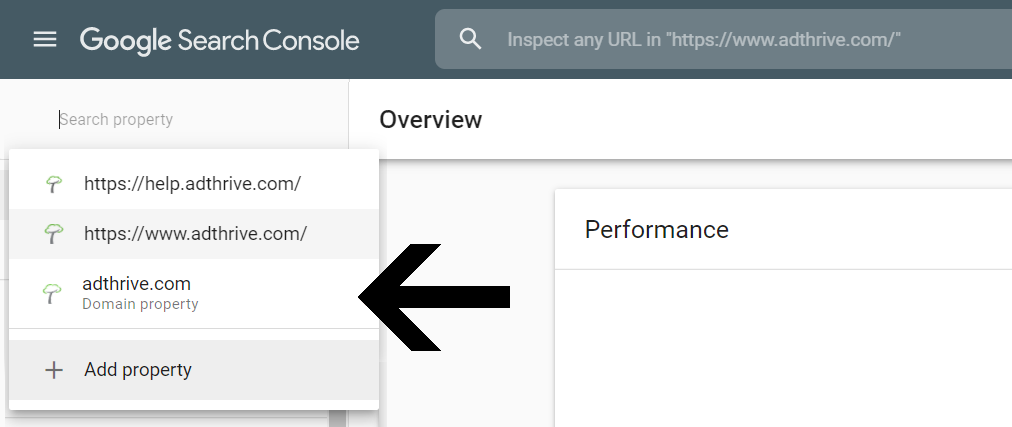
Task: Click the Google Search Console logo
Action: tap(219, 41)
